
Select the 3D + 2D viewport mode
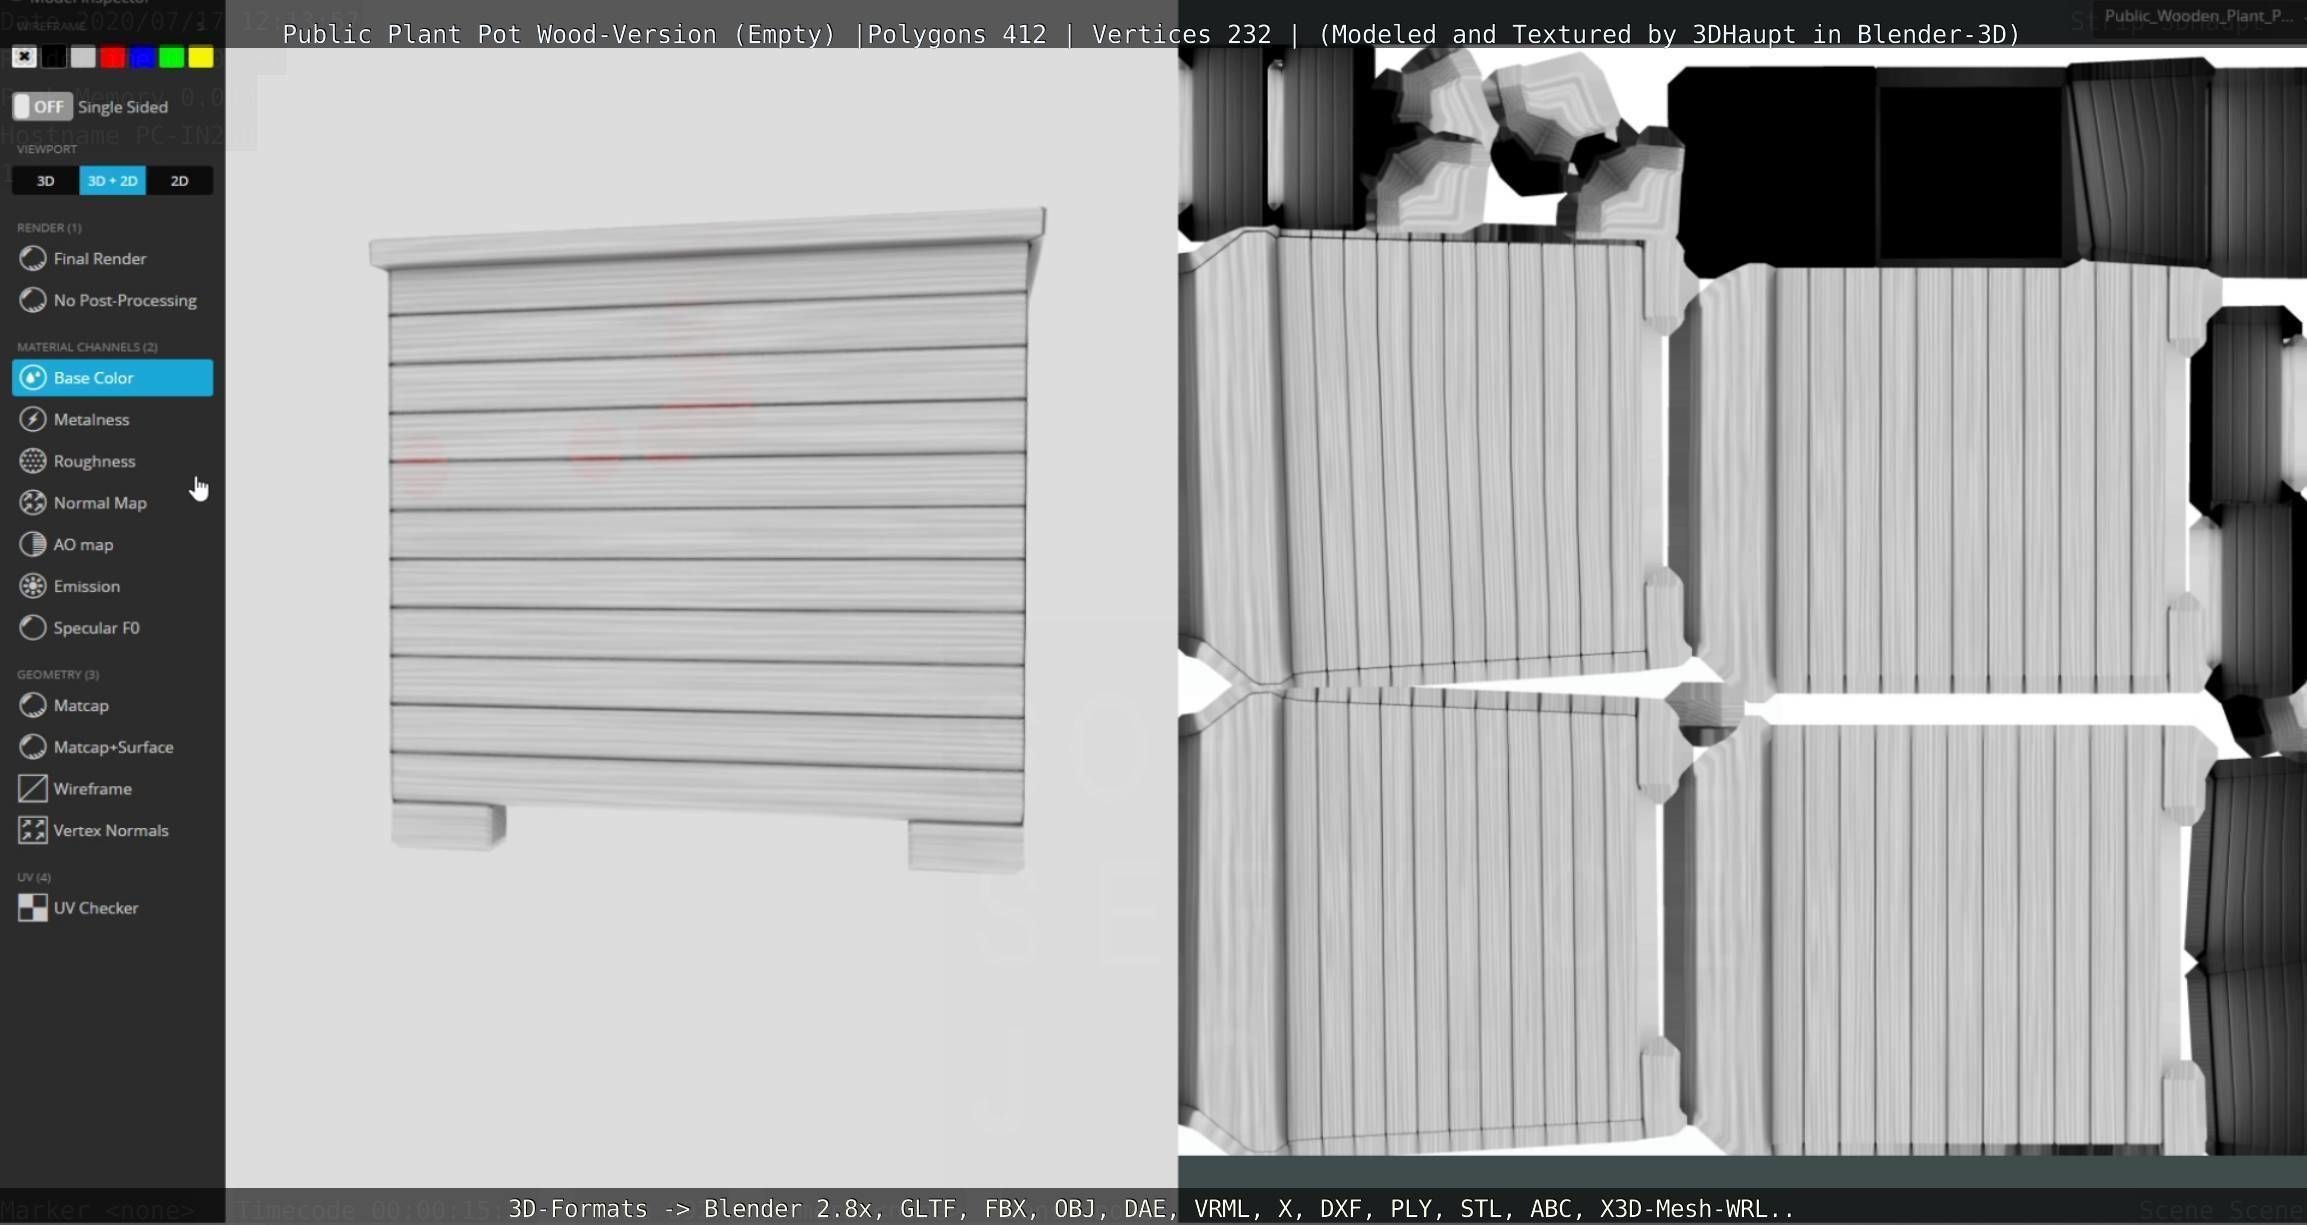coord(112,181)
